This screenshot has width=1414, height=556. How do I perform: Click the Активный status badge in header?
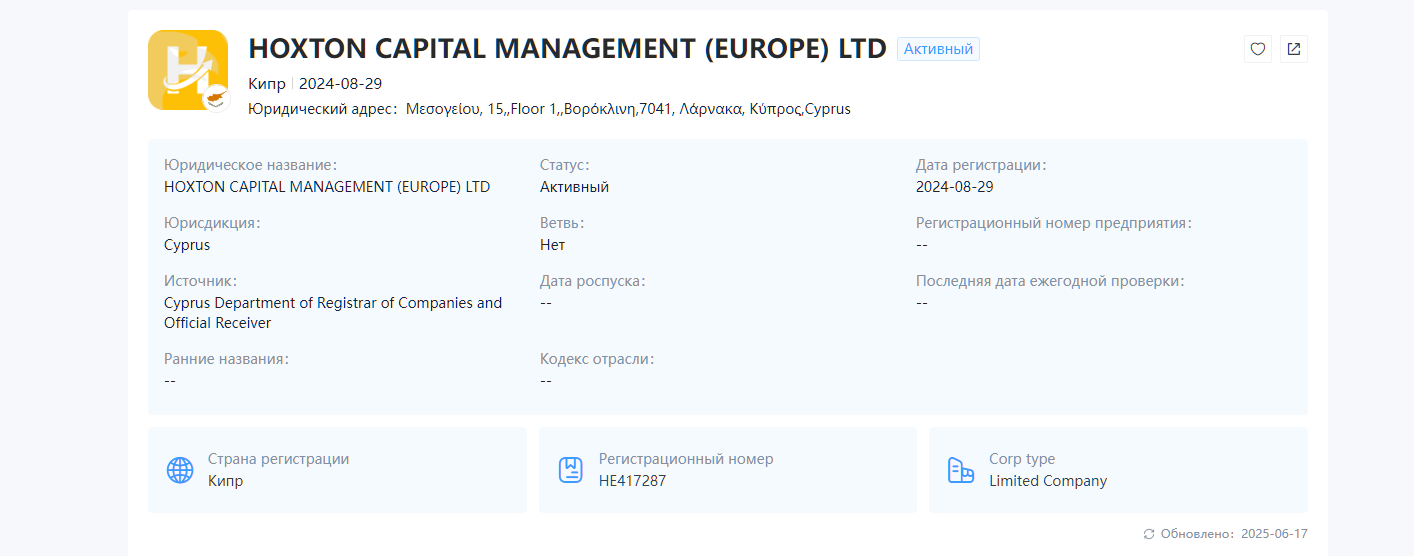(938, 49)
